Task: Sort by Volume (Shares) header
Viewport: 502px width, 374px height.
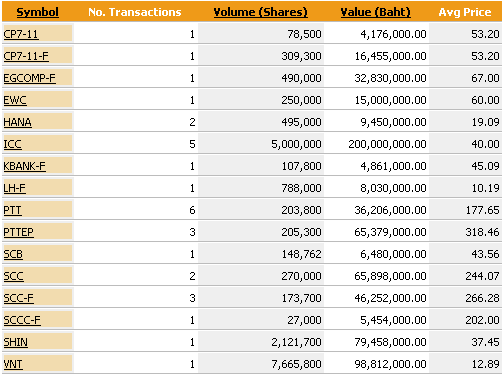Action: click(x=260, y=12)
